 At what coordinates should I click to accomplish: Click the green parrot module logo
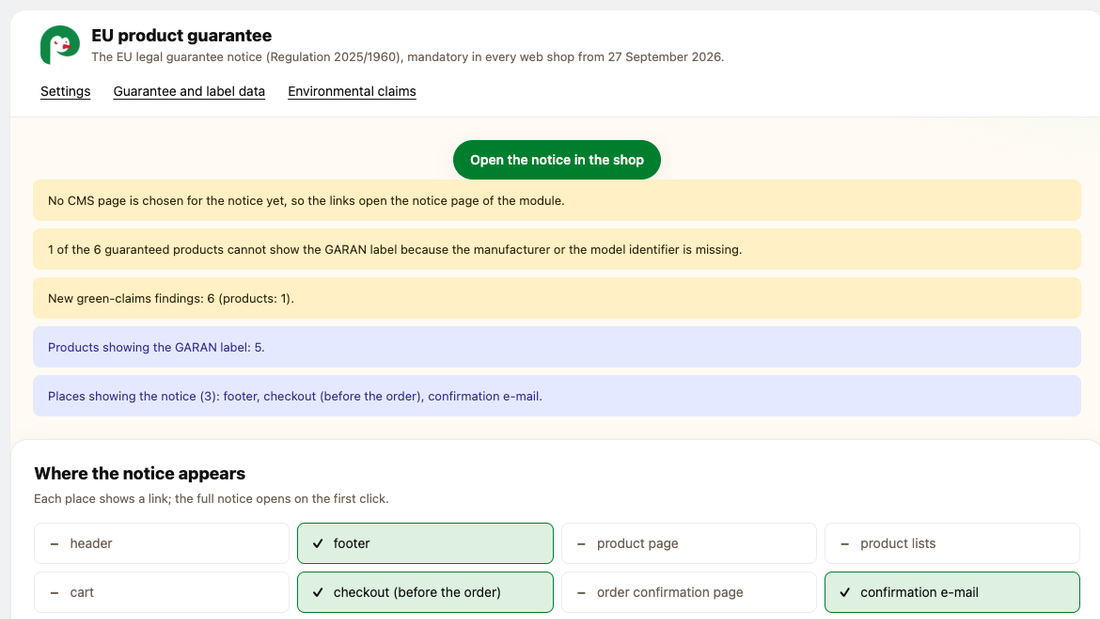pyautogui.click(x=60, y=45)
